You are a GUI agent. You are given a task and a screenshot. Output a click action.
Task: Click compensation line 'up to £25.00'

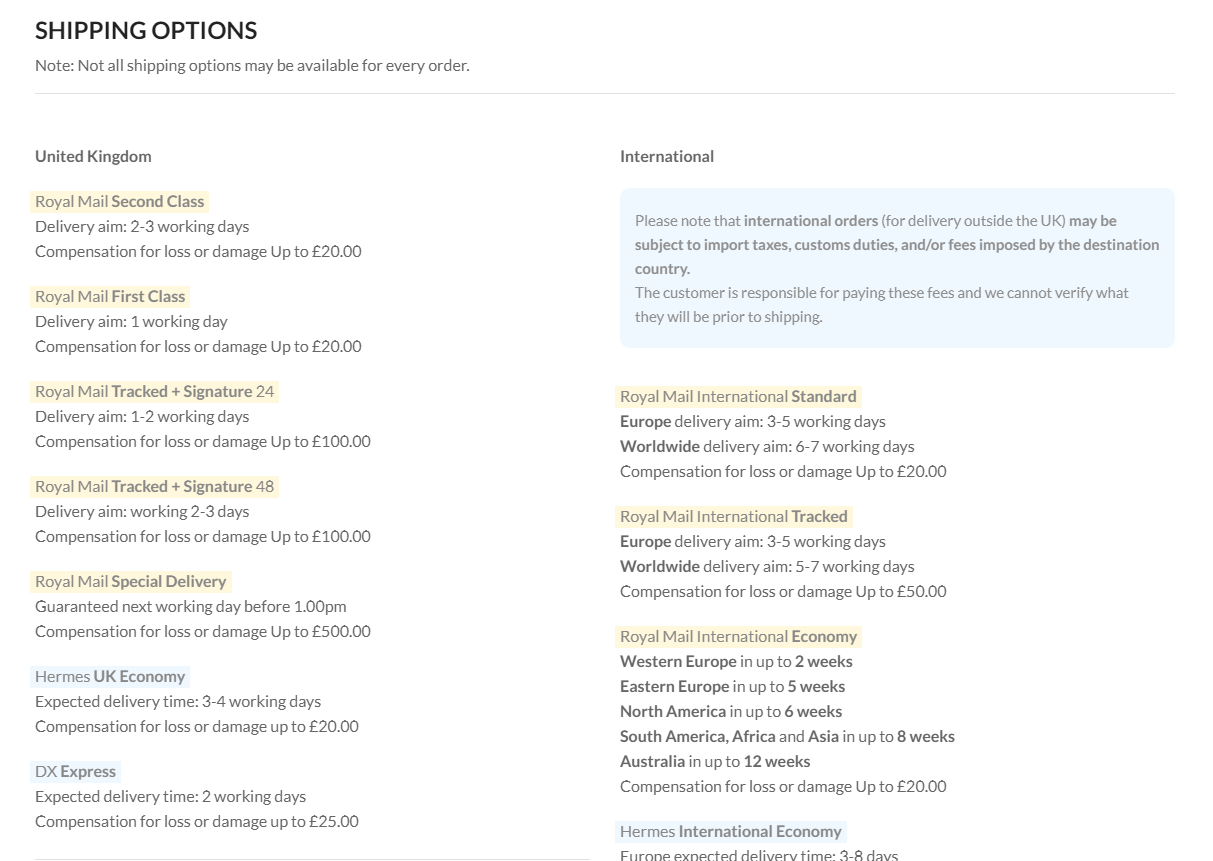(197, 821)
